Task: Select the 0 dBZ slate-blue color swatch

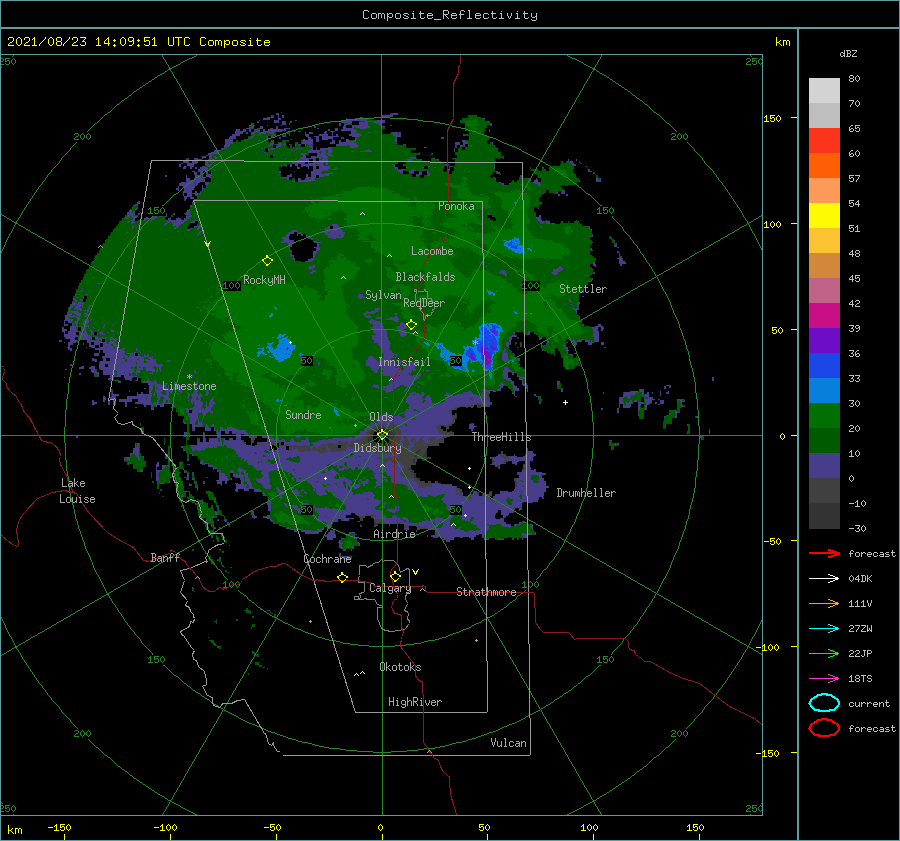Action: click(824, 466)
